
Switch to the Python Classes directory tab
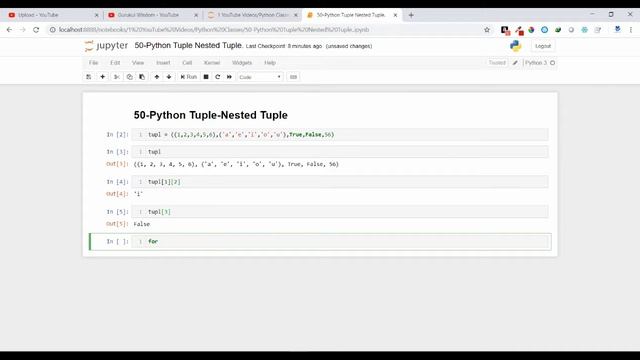[x=252, y=15]
